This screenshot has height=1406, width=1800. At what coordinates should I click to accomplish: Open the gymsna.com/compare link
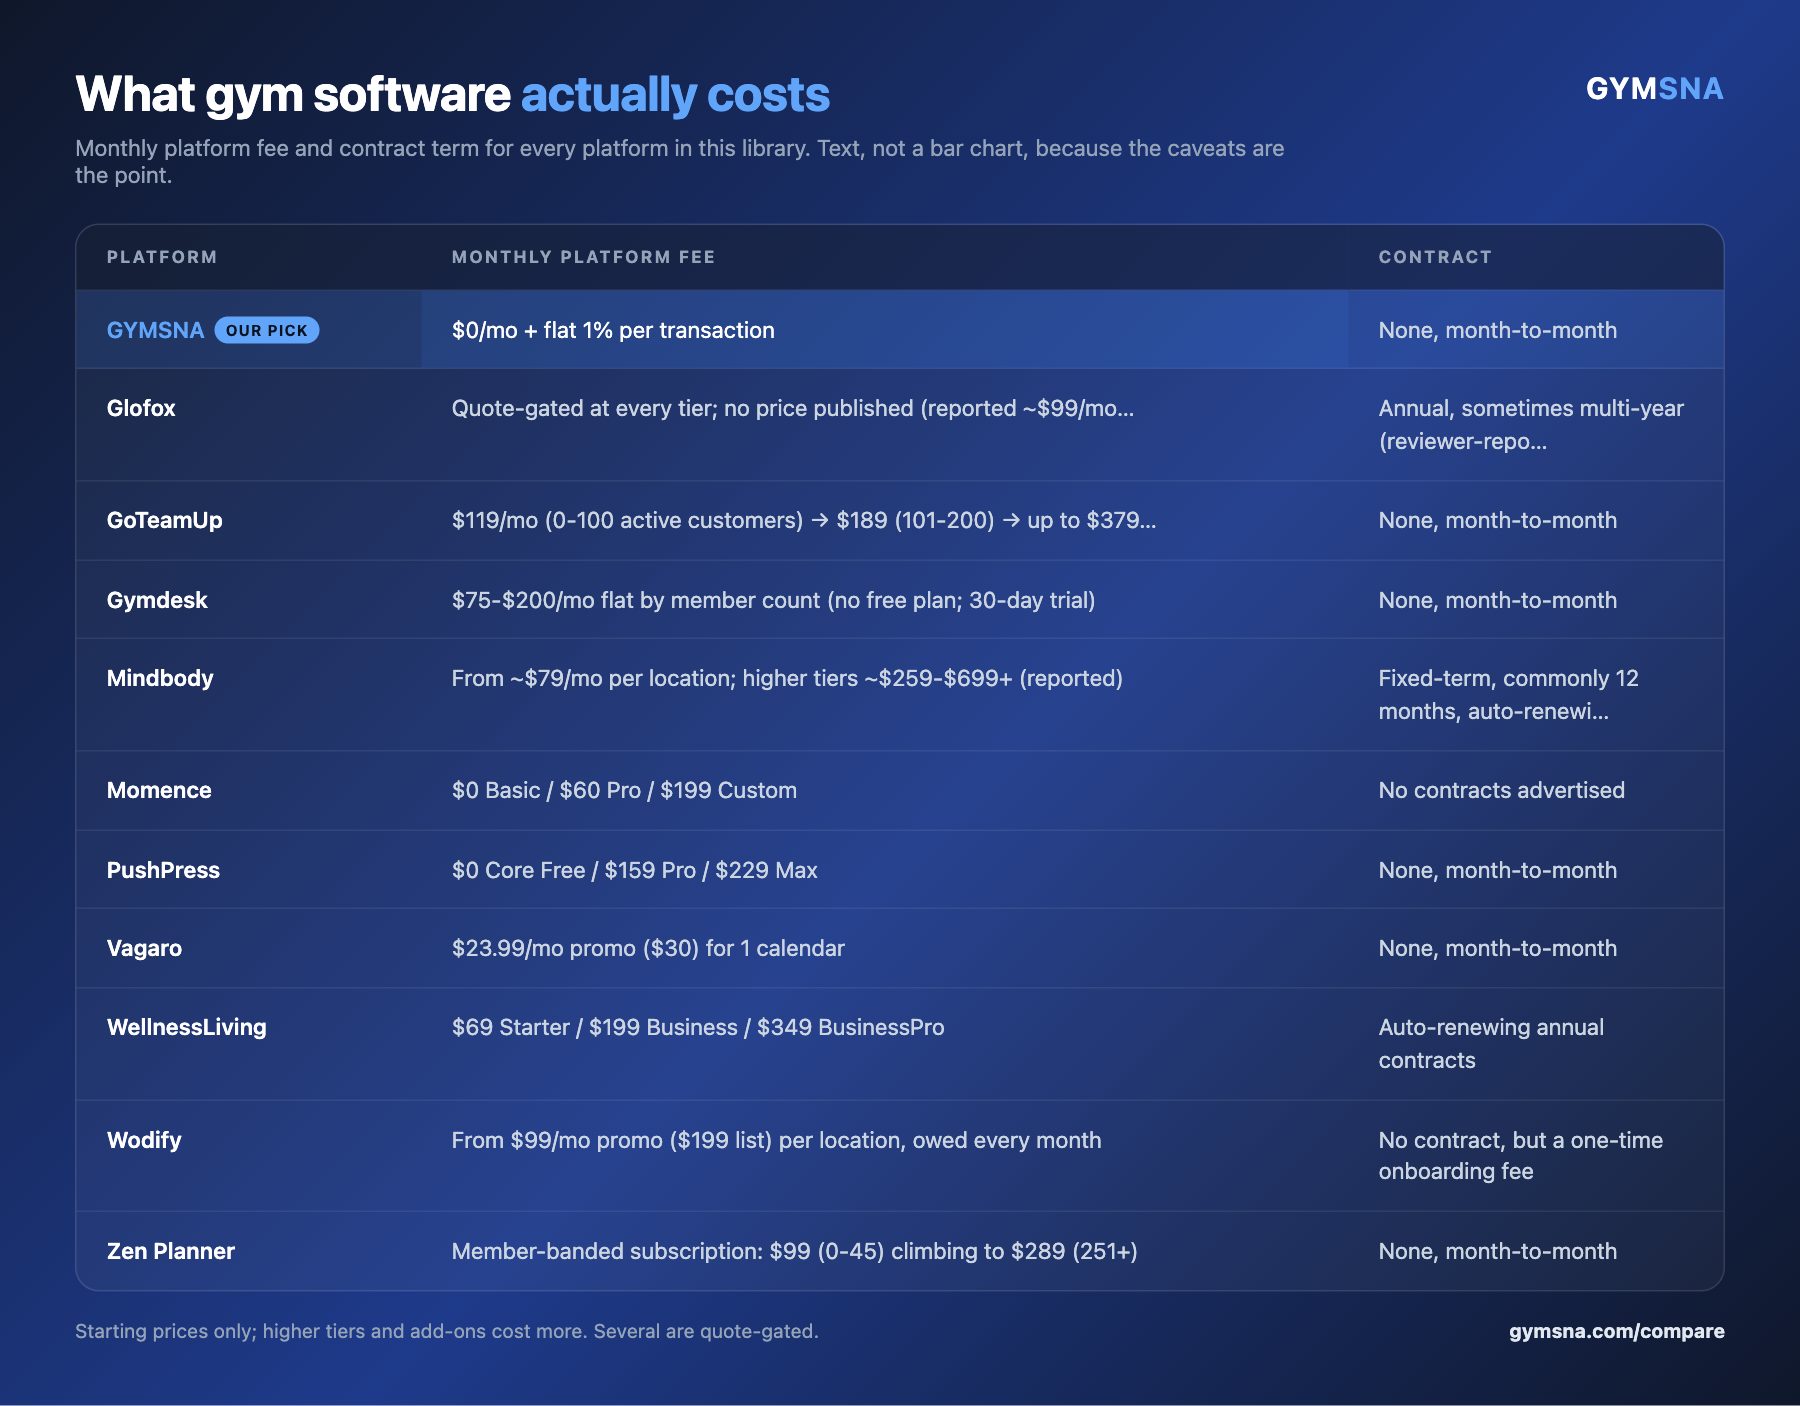click(x=1616, y=1331)
